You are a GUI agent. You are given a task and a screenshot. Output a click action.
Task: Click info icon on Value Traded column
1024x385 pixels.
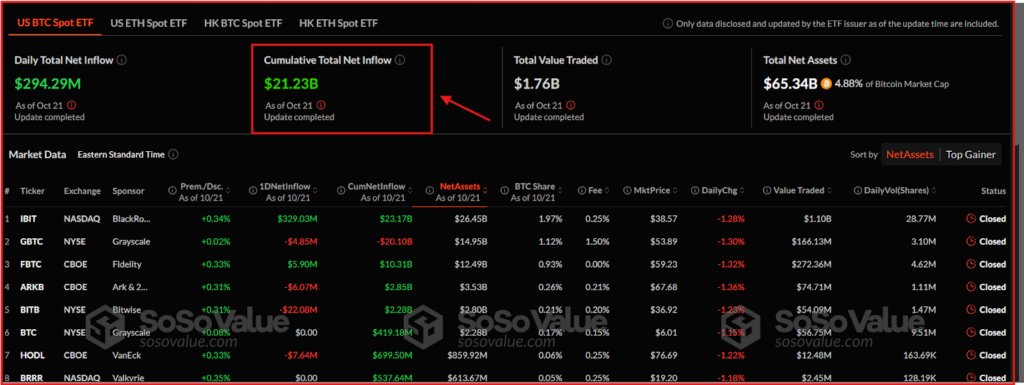click(x=767, y=191)
